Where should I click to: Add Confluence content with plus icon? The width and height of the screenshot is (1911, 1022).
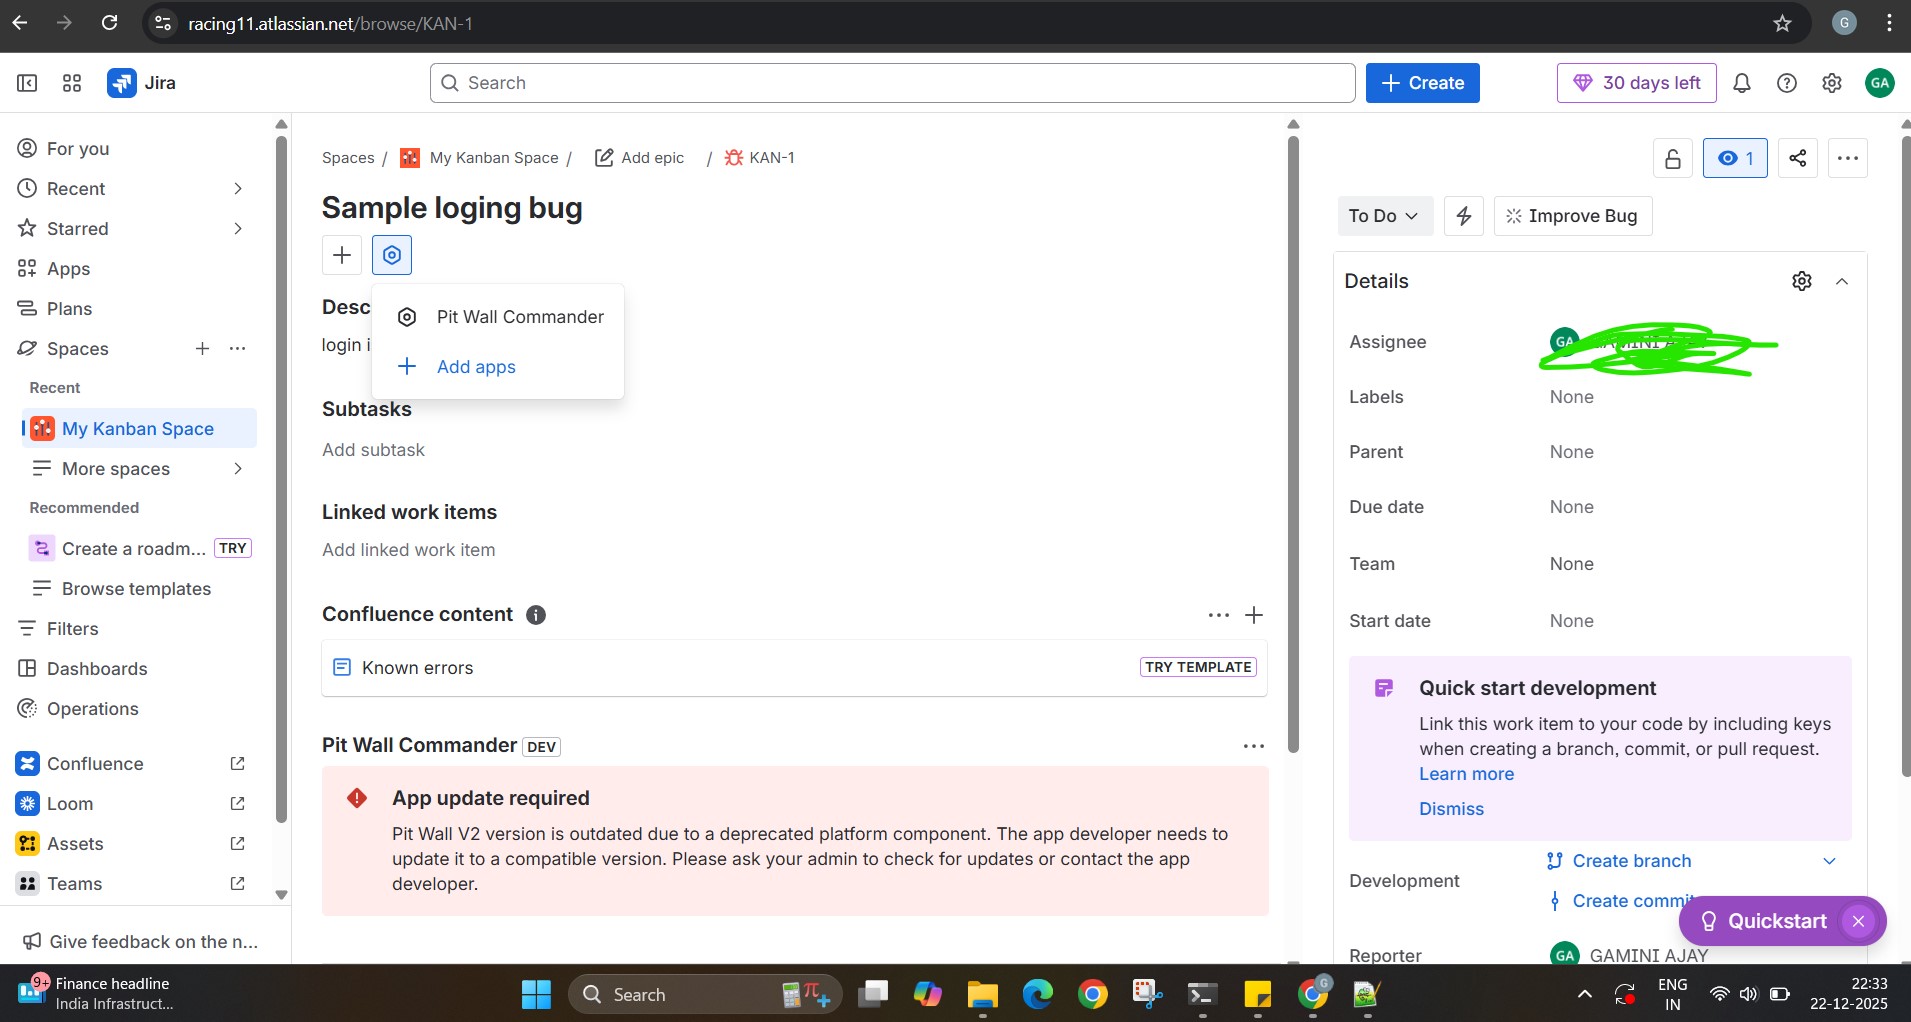pos(1254,615)
